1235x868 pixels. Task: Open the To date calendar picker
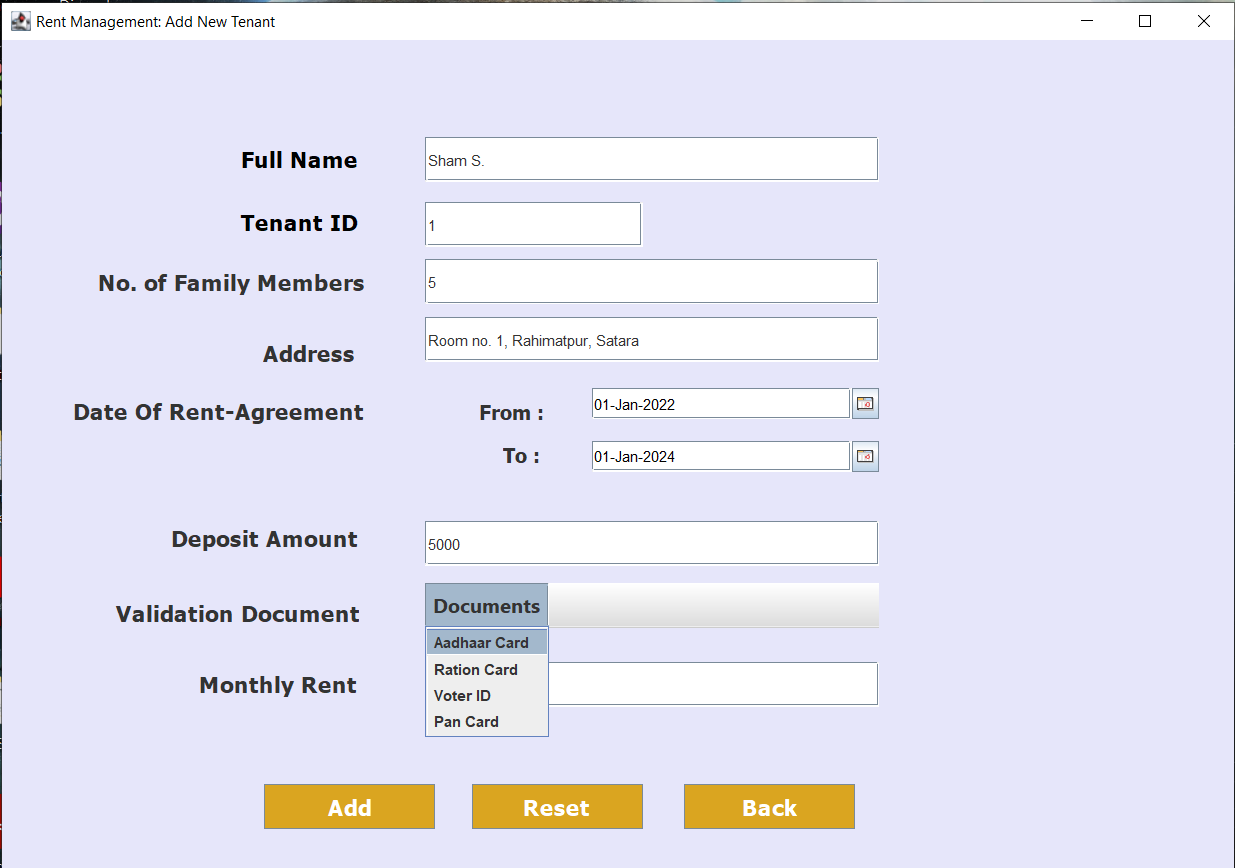click(864, 456)
